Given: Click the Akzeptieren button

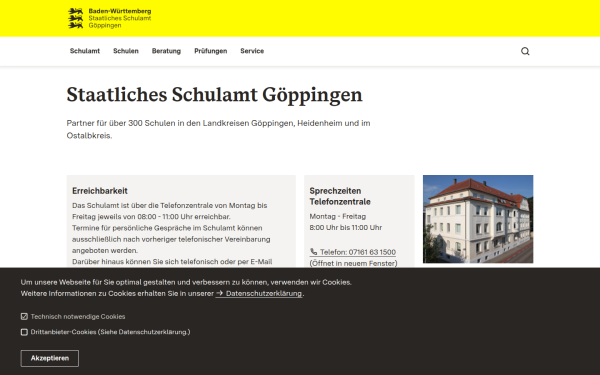Looking at the screenshot, I should 50,358.
